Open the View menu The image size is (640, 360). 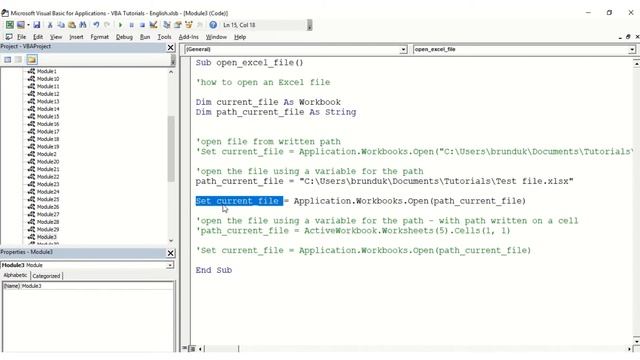tap(56, 37)
